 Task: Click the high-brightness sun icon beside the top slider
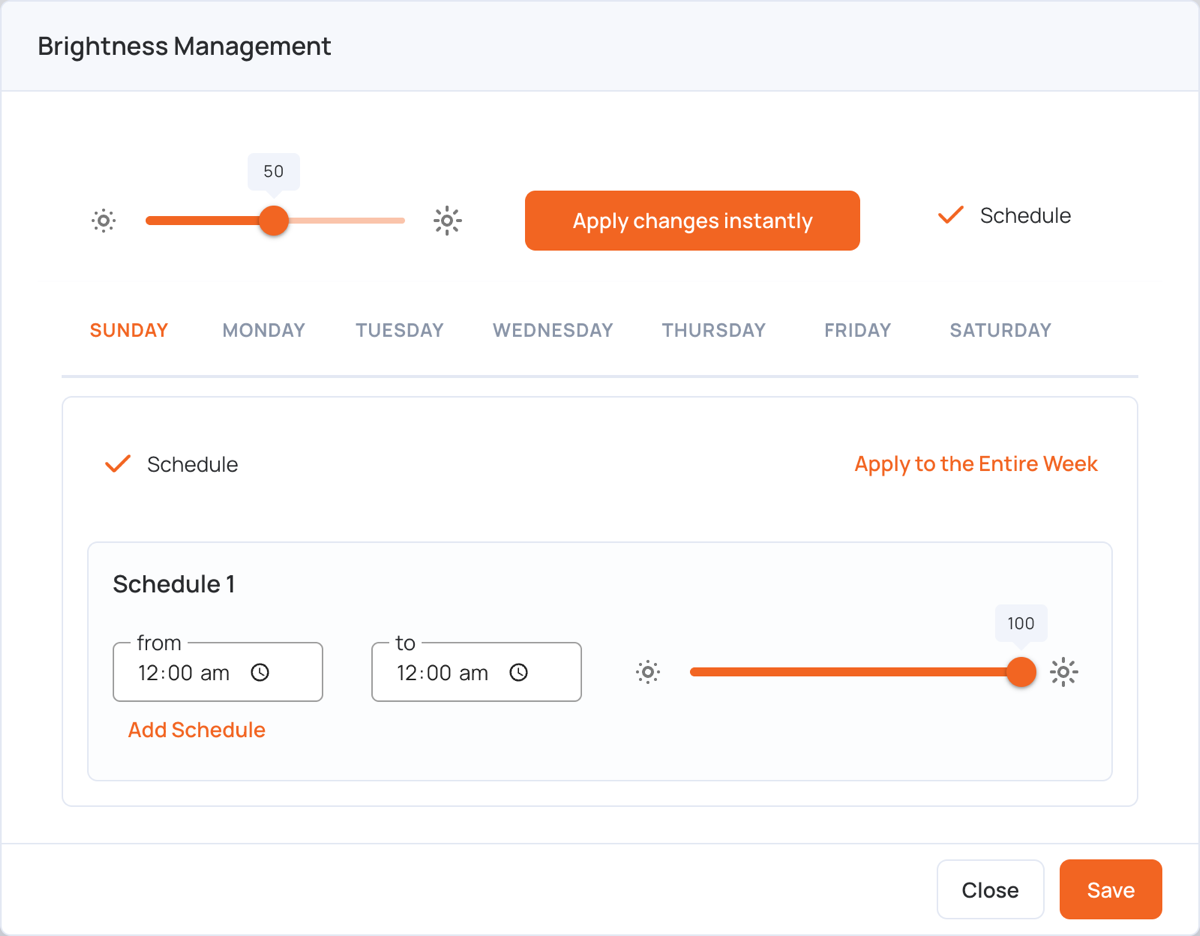(x=447, y=221)
